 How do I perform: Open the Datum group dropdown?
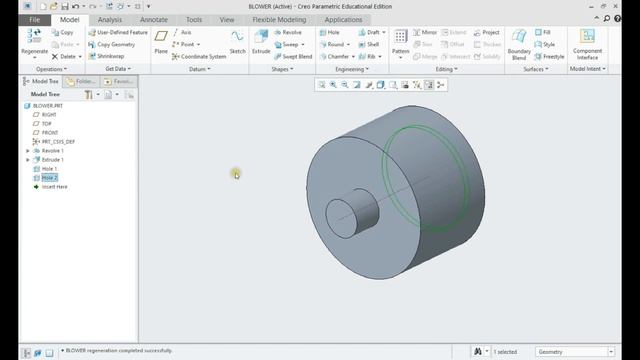pyautogui.click(x=200, y=69)
